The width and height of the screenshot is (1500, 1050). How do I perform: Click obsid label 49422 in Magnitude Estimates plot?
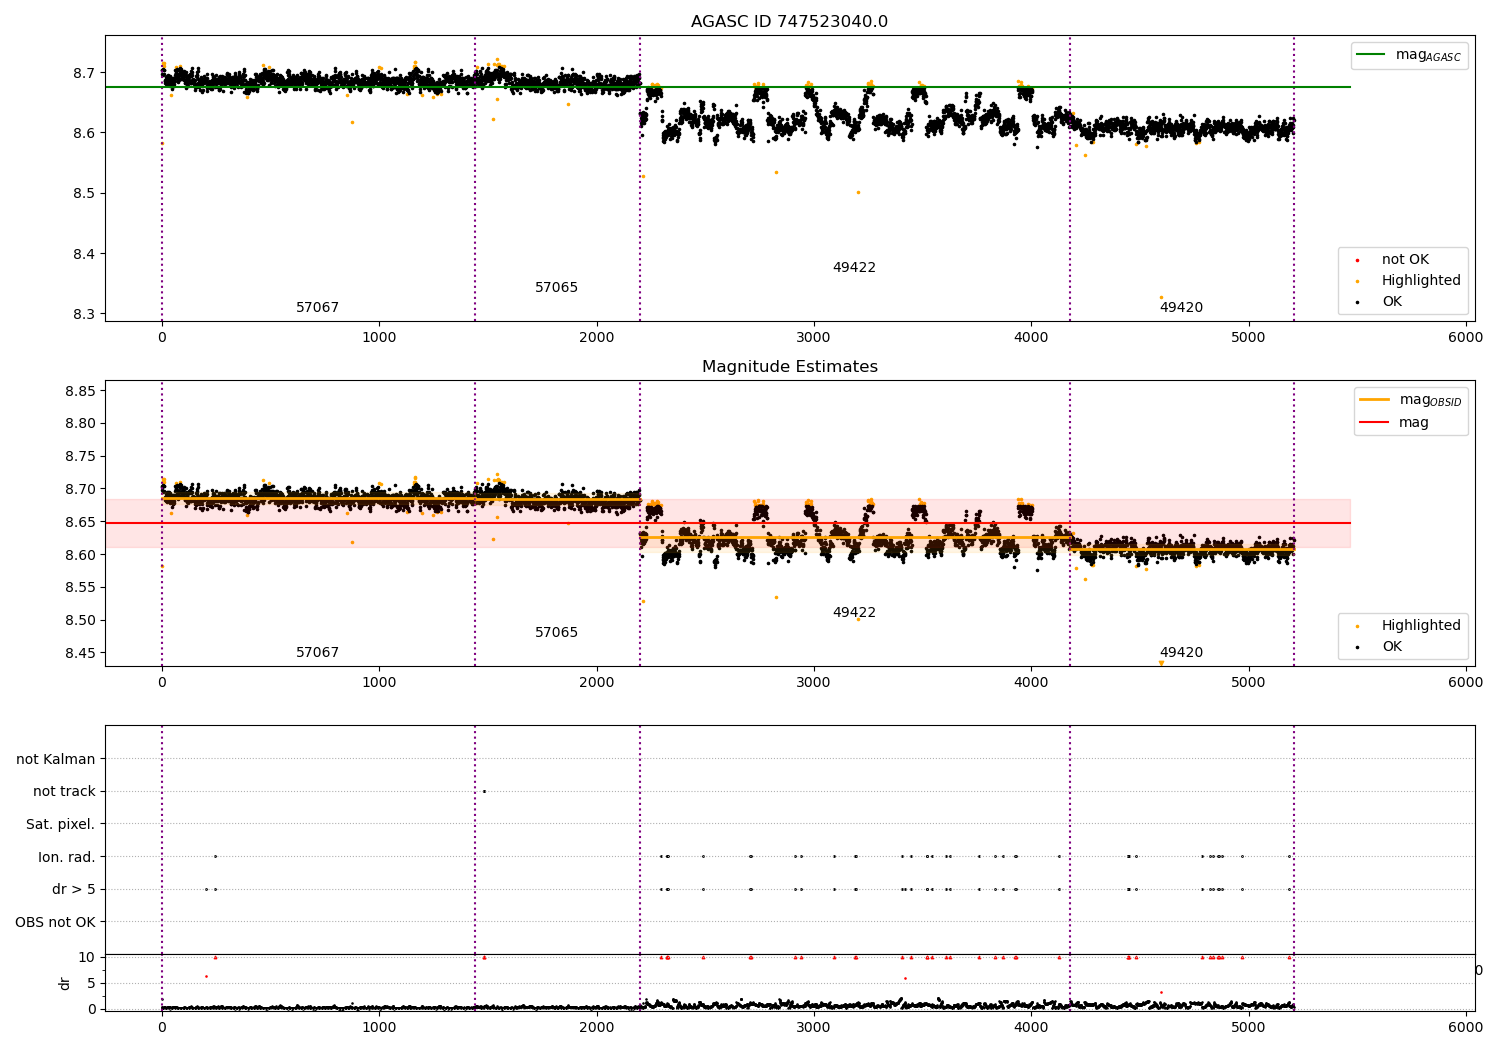[x=854, y=613]
